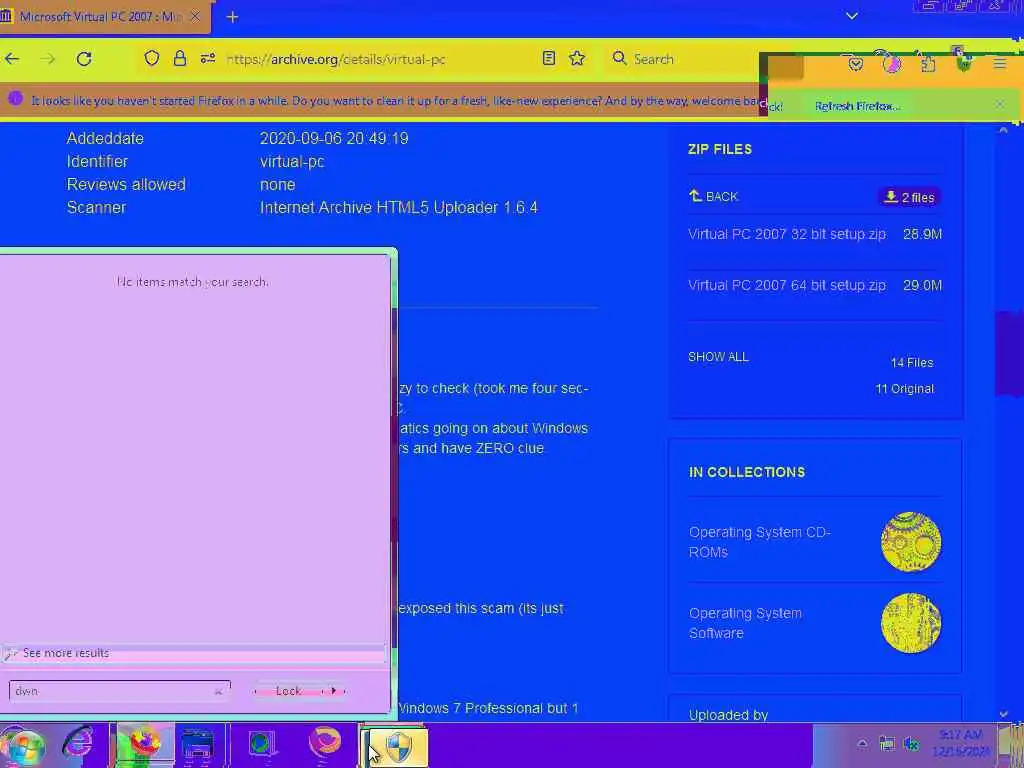Click the Firefox icon on the taskbar

[x=145, y=744]
